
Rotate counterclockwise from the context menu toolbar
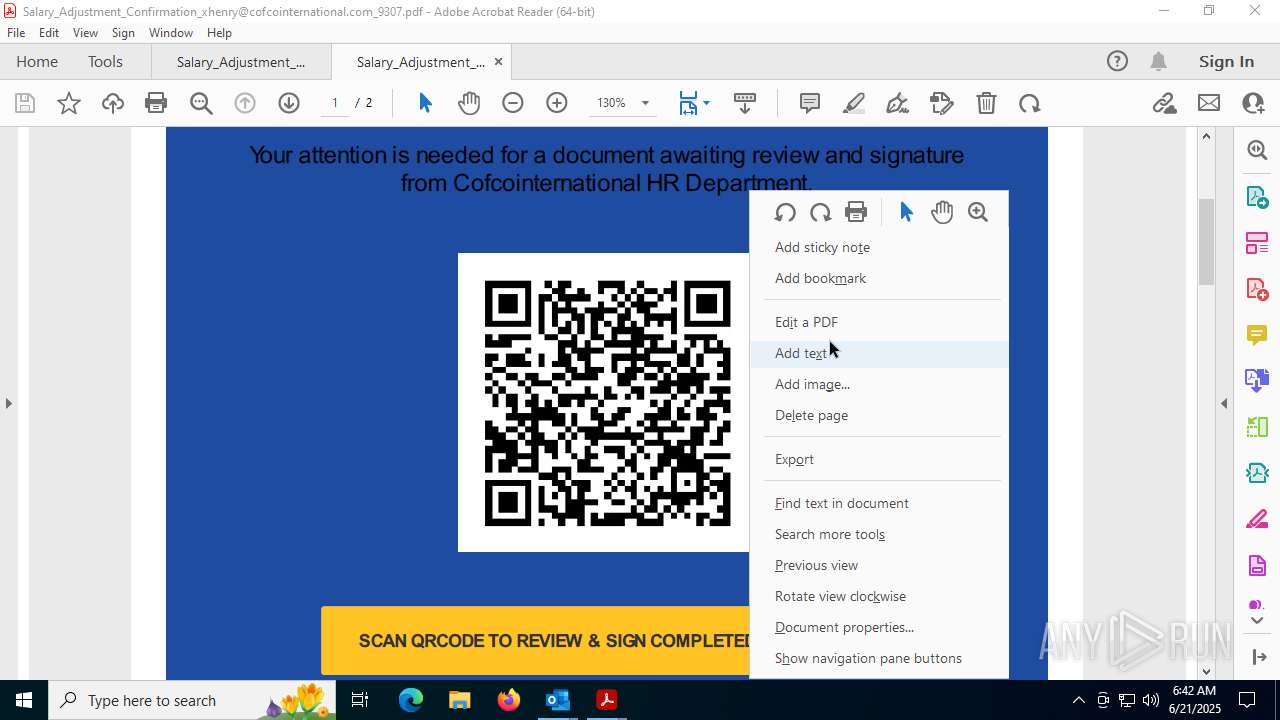point(785,212)
